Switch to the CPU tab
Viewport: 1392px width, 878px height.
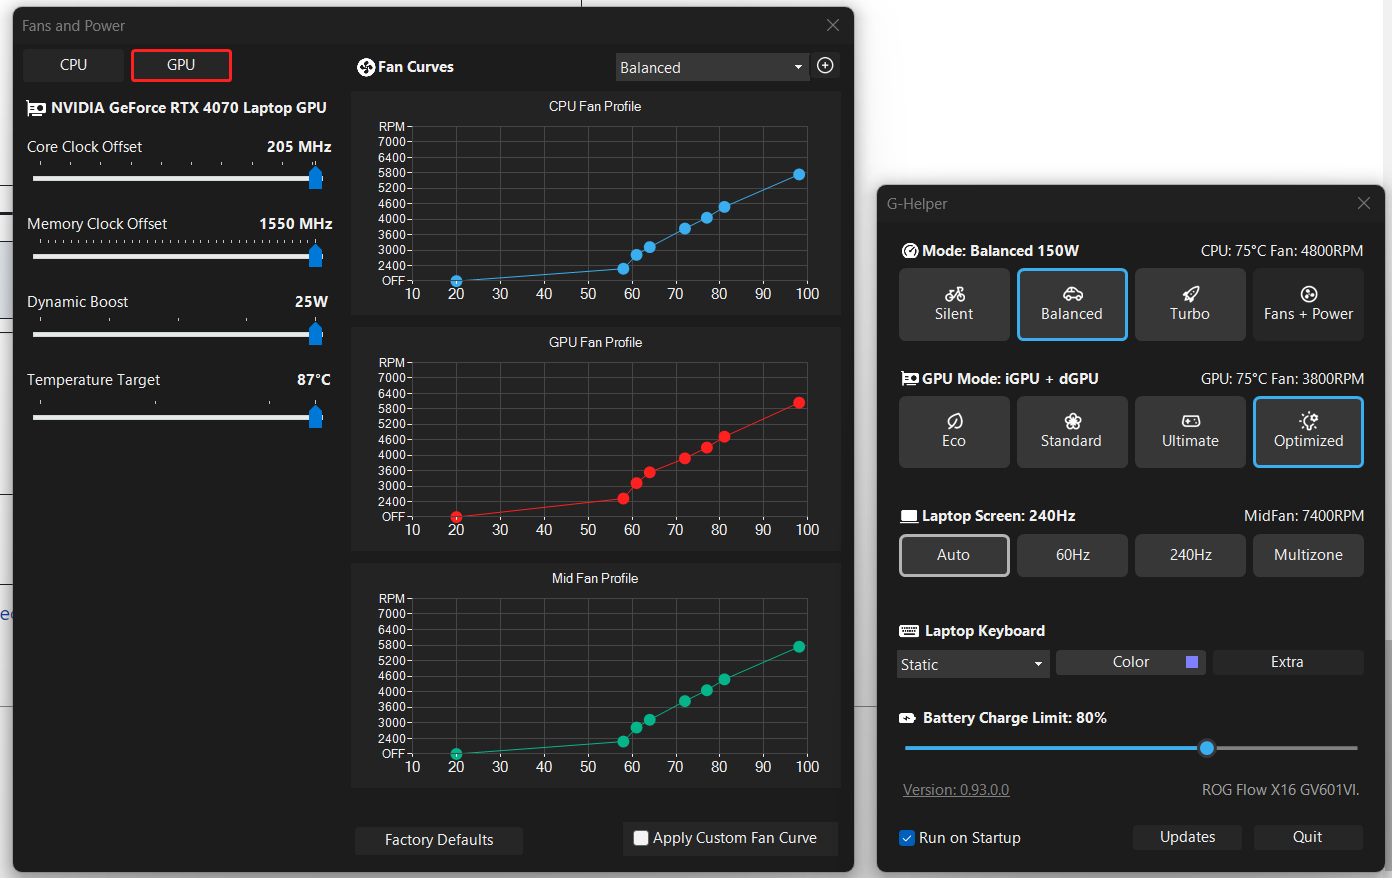[x=73, y=64]
